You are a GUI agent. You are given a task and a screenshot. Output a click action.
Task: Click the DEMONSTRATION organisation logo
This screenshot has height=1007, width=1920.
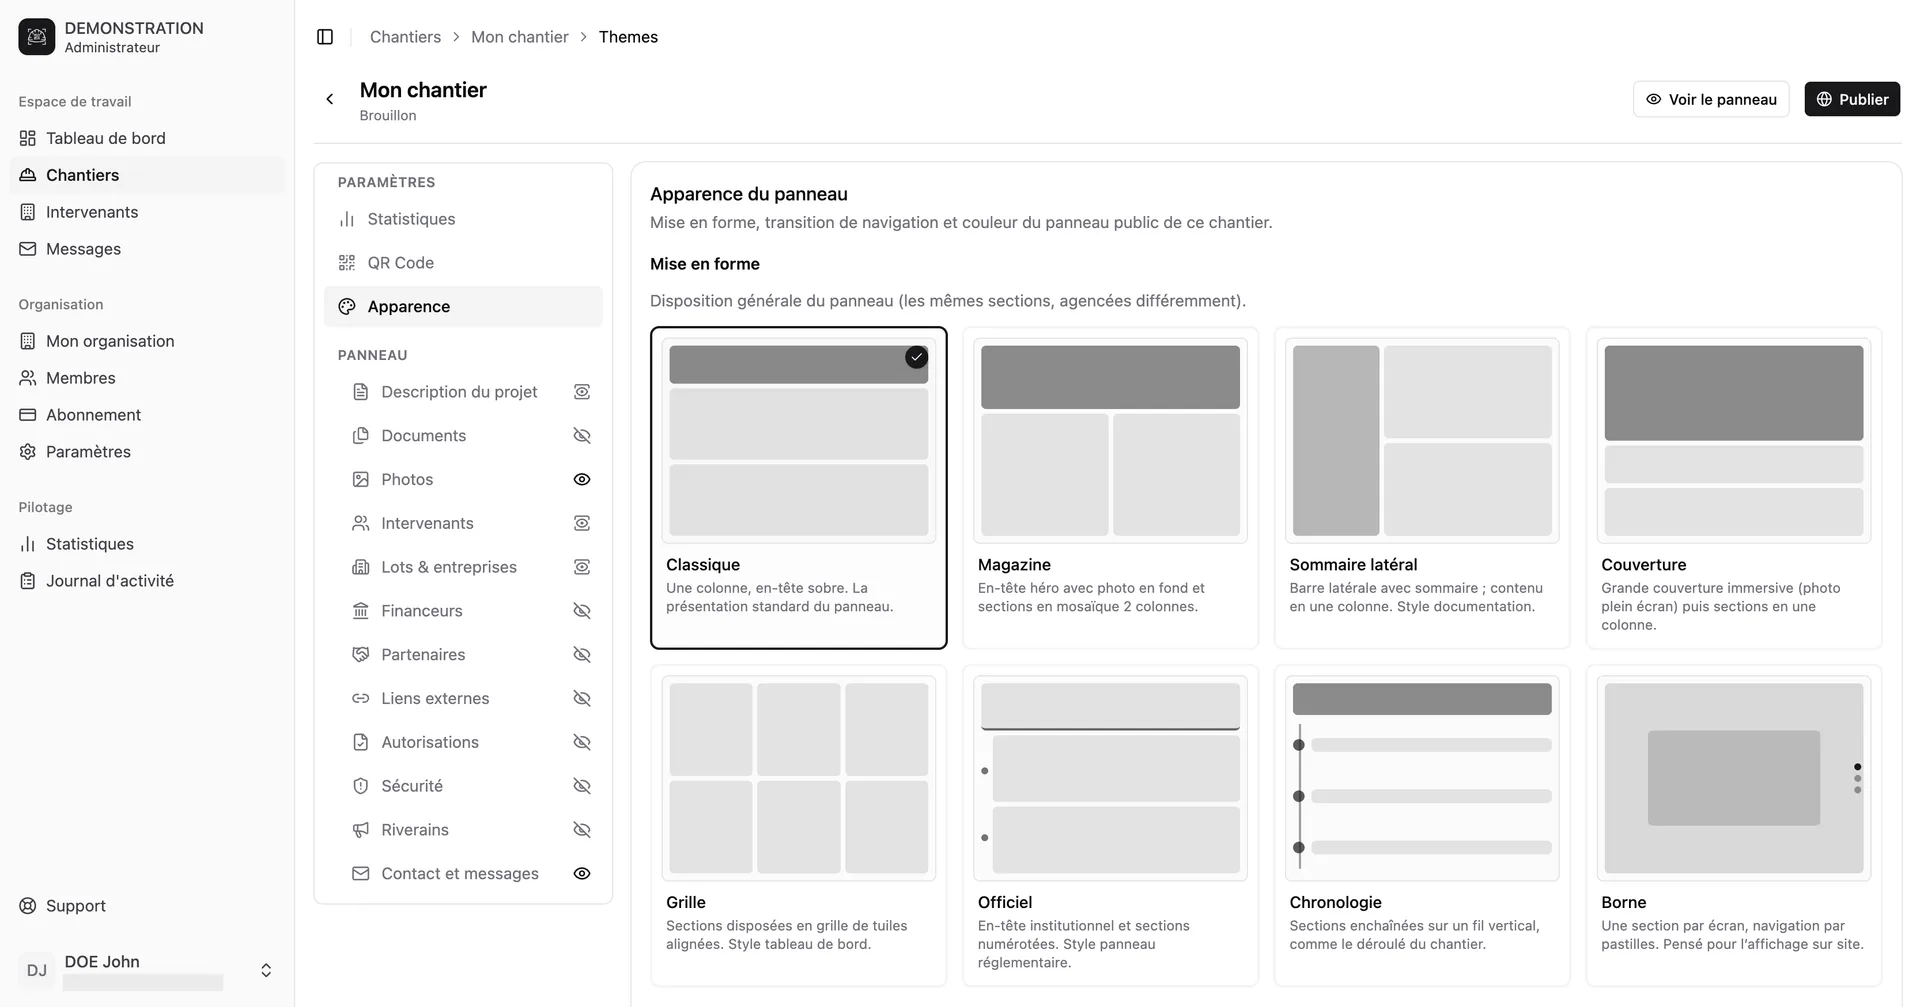click(37, 37)
